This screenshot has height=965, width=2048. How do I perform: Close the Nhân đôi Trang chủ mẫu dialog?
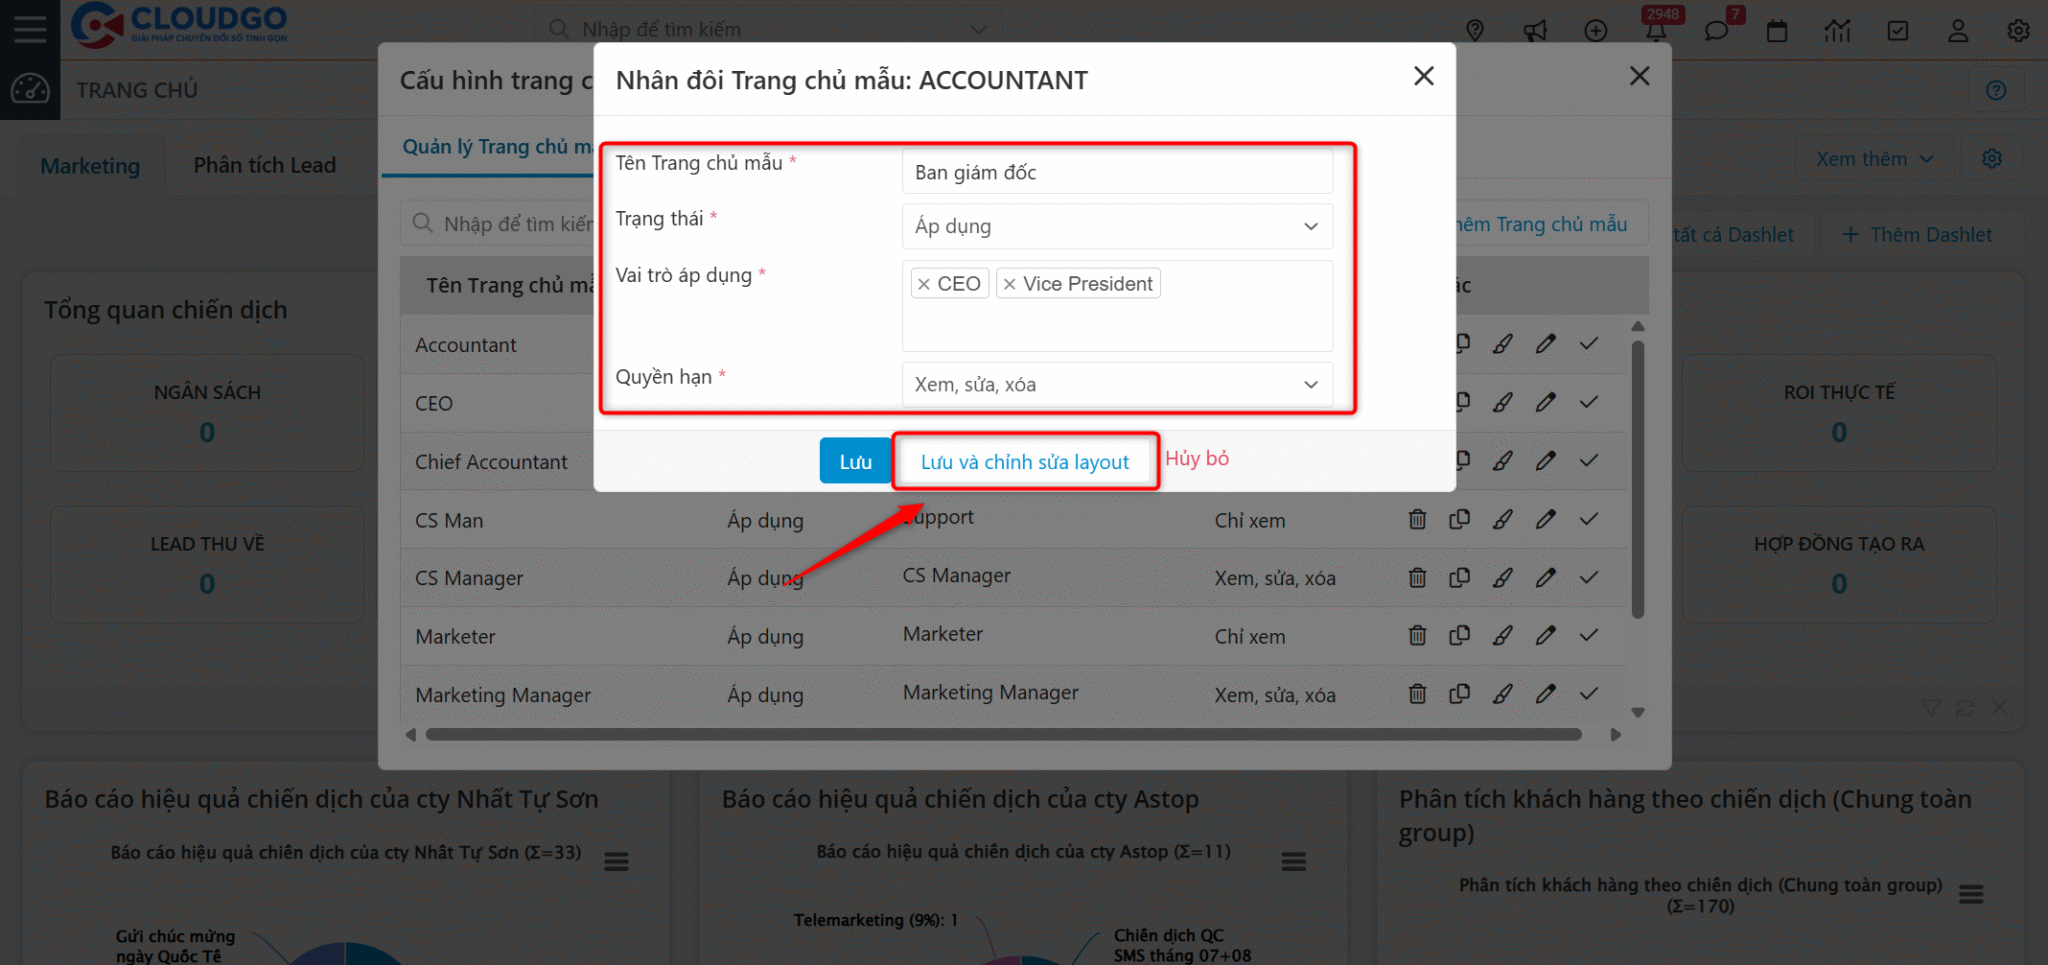[1424, 76]
